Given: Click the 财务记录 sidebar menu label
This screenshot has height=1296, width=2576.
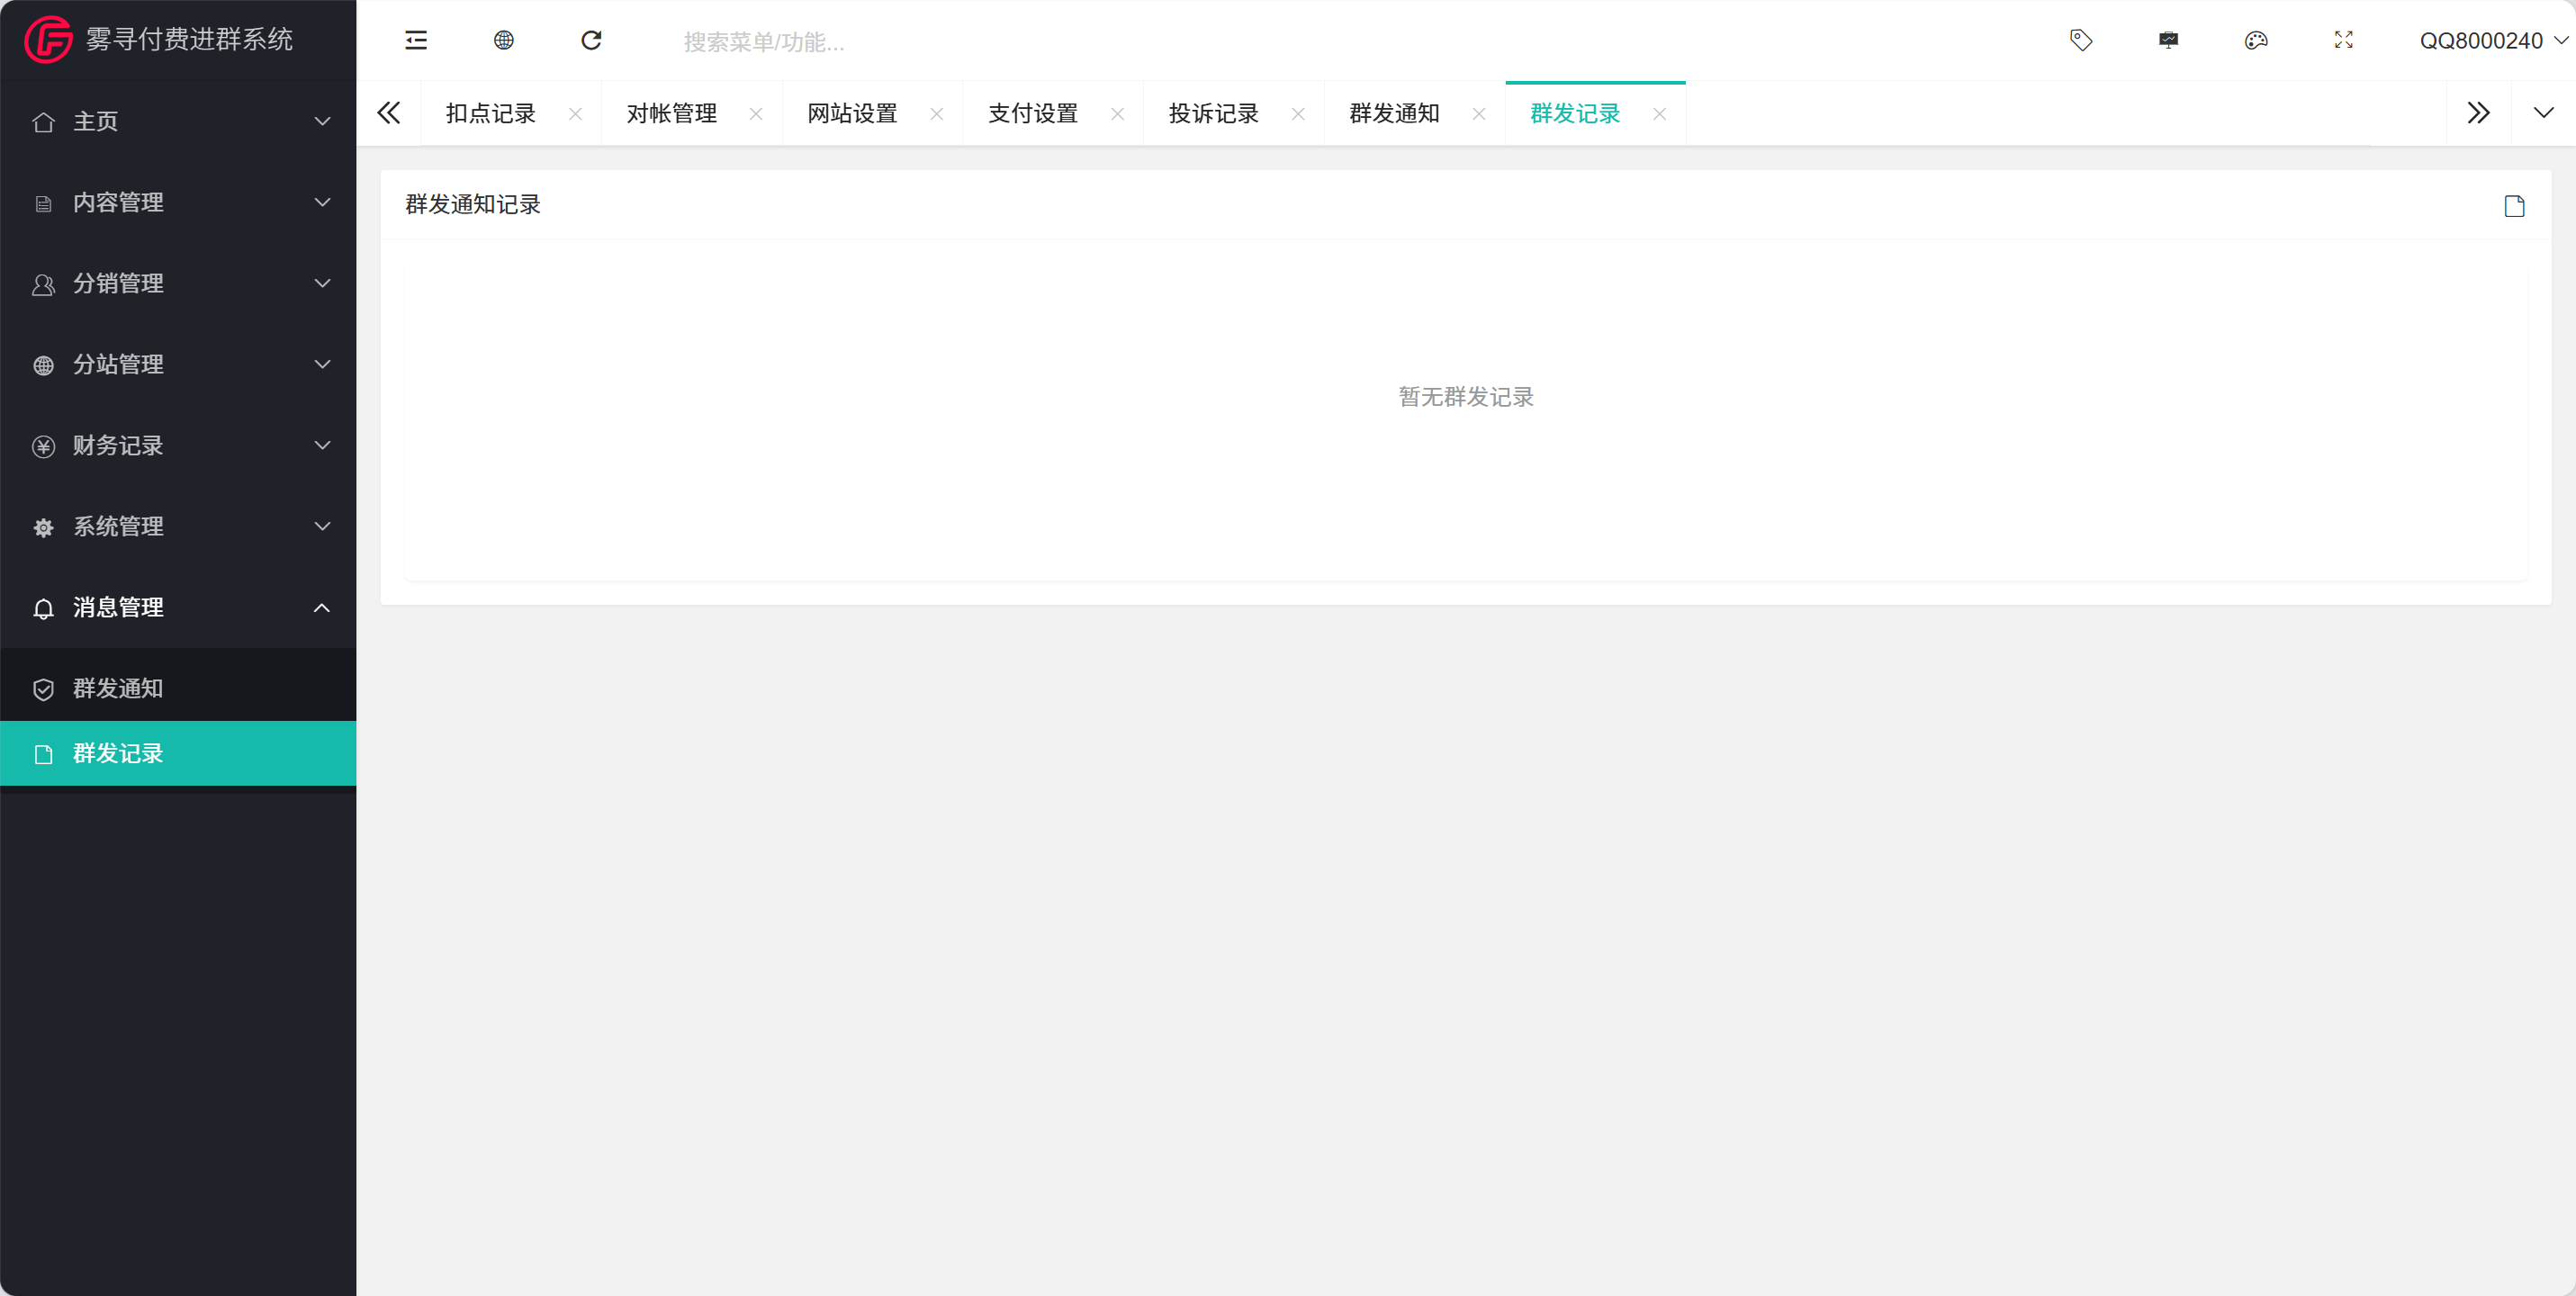Looking at the screenshot, I should [x=118, y=446].
